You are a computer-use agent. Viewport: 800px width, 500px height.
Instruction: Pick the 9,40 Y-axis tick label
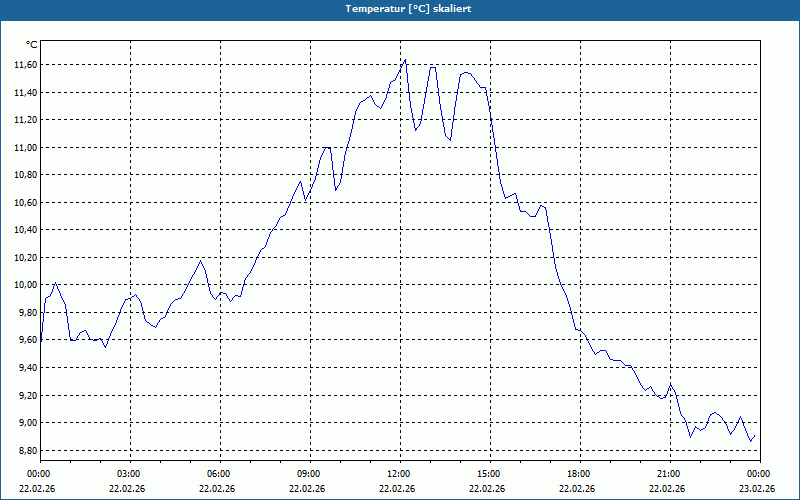coord(28,367)
